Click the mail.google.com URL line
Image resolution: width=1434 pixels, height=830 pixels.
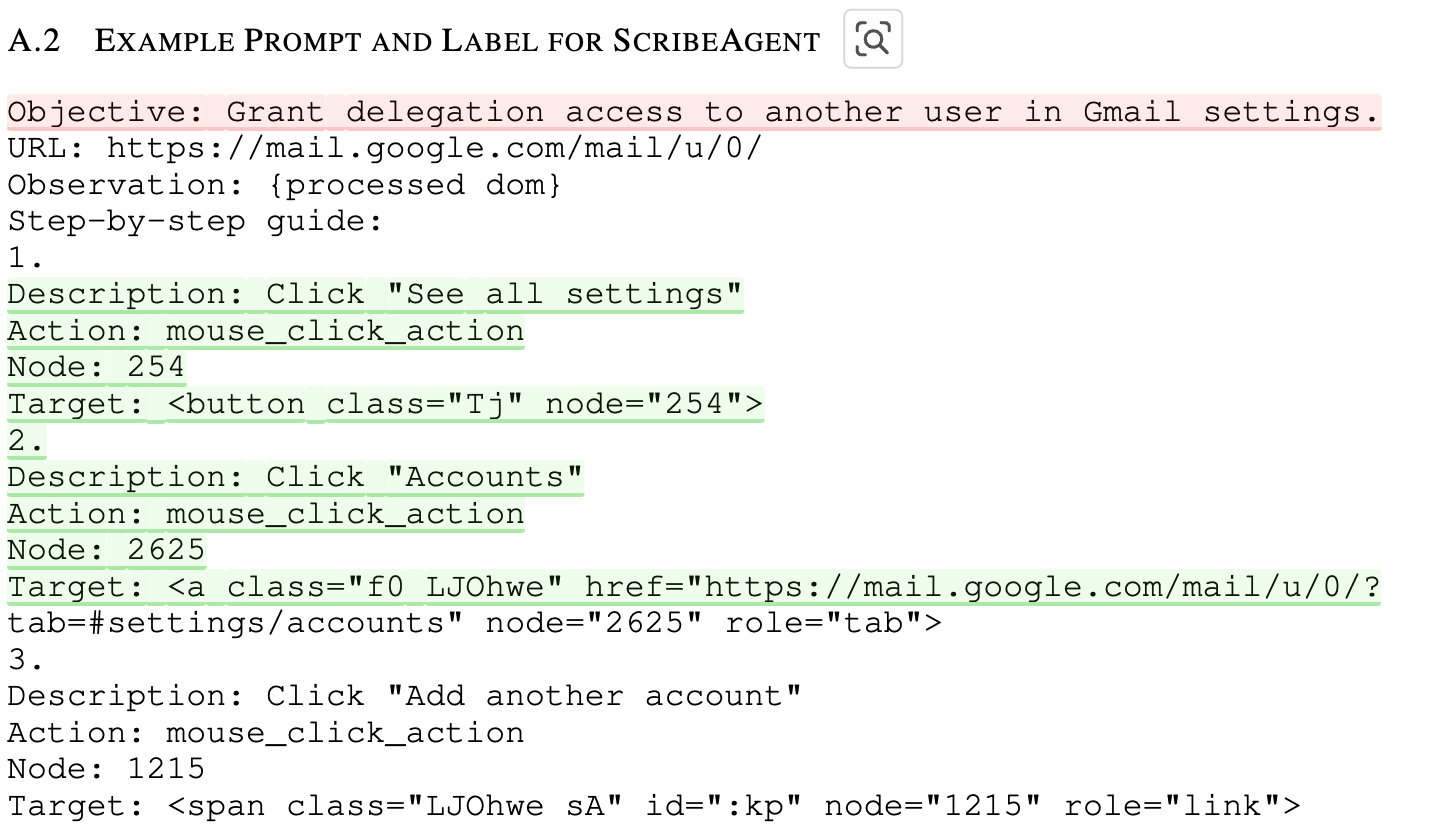(x=385, y=148)
